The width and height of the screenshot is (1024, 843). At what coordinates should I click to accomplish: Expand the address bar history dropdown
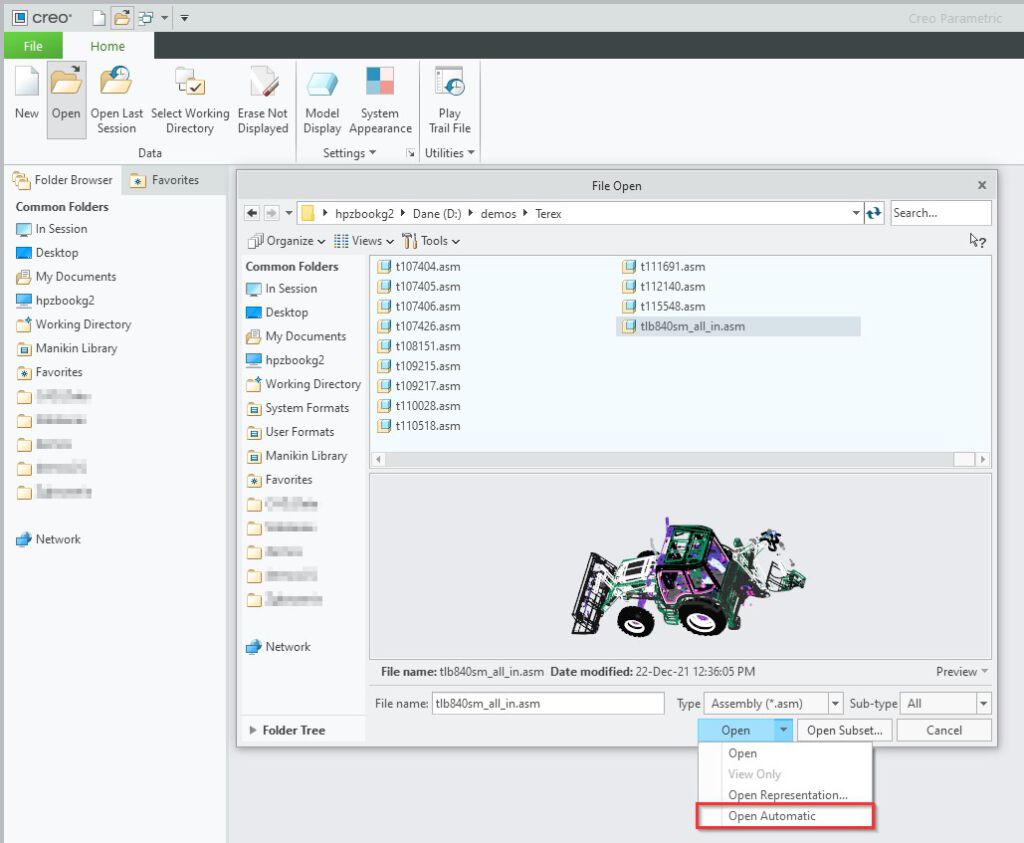click(856, 213)
